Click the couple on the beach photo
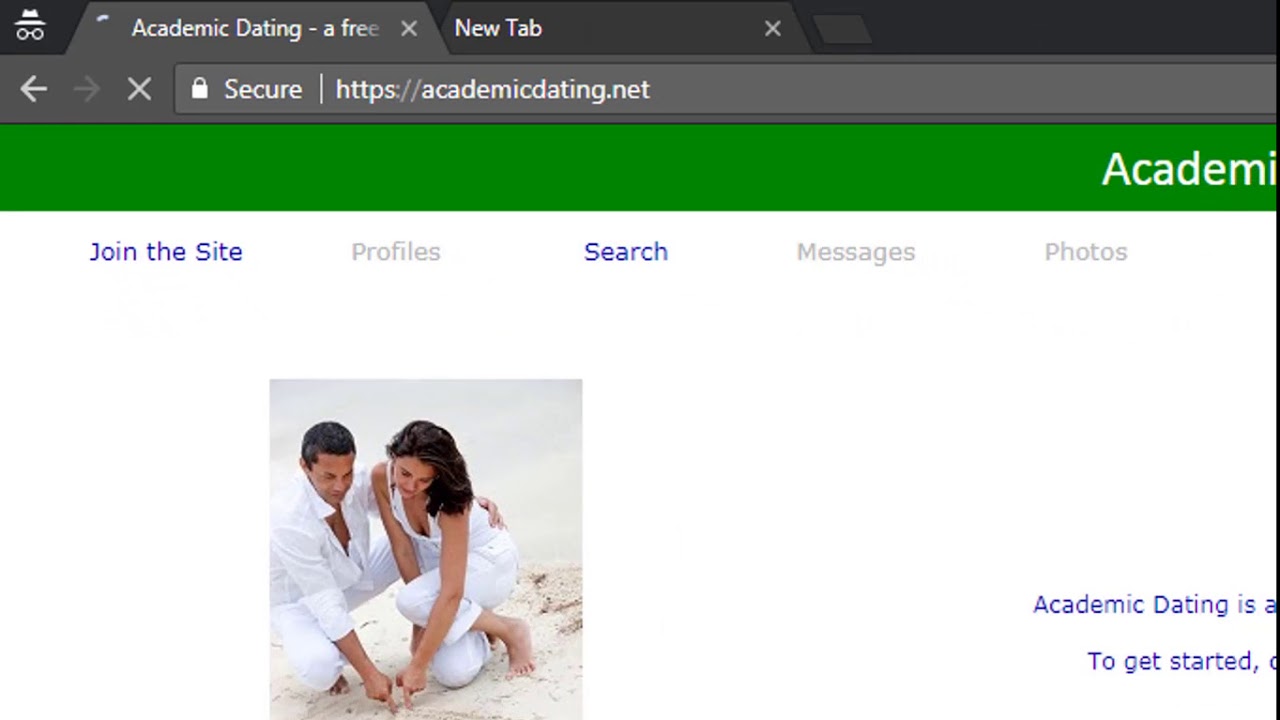Screen dimensions: 1280x720 (426, 549)
